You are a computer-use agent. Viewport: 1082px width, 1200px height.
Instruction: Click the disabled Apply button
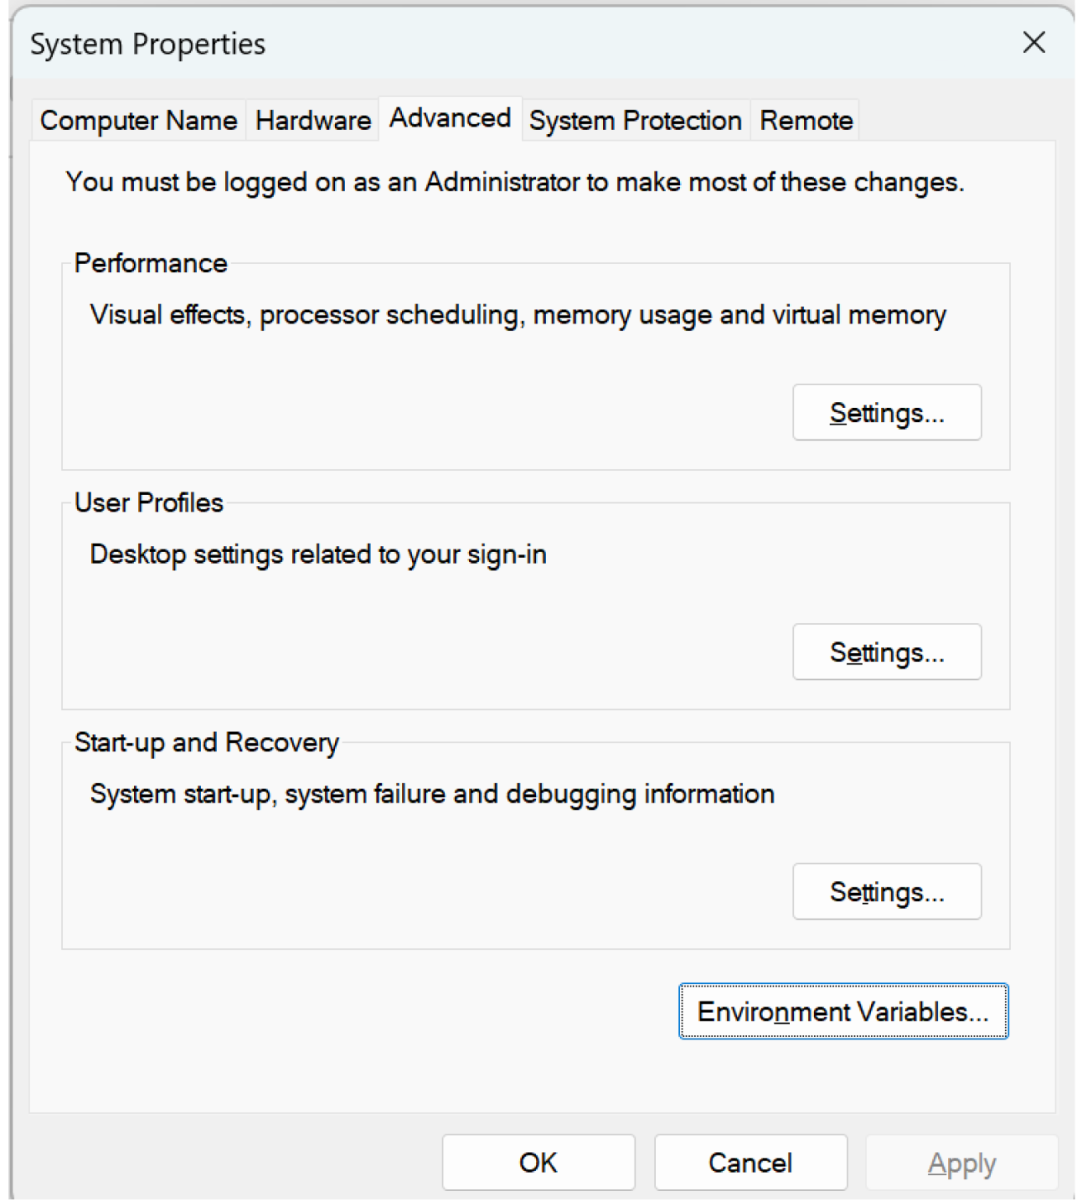pyautogui.click(x=962, y=1162)
